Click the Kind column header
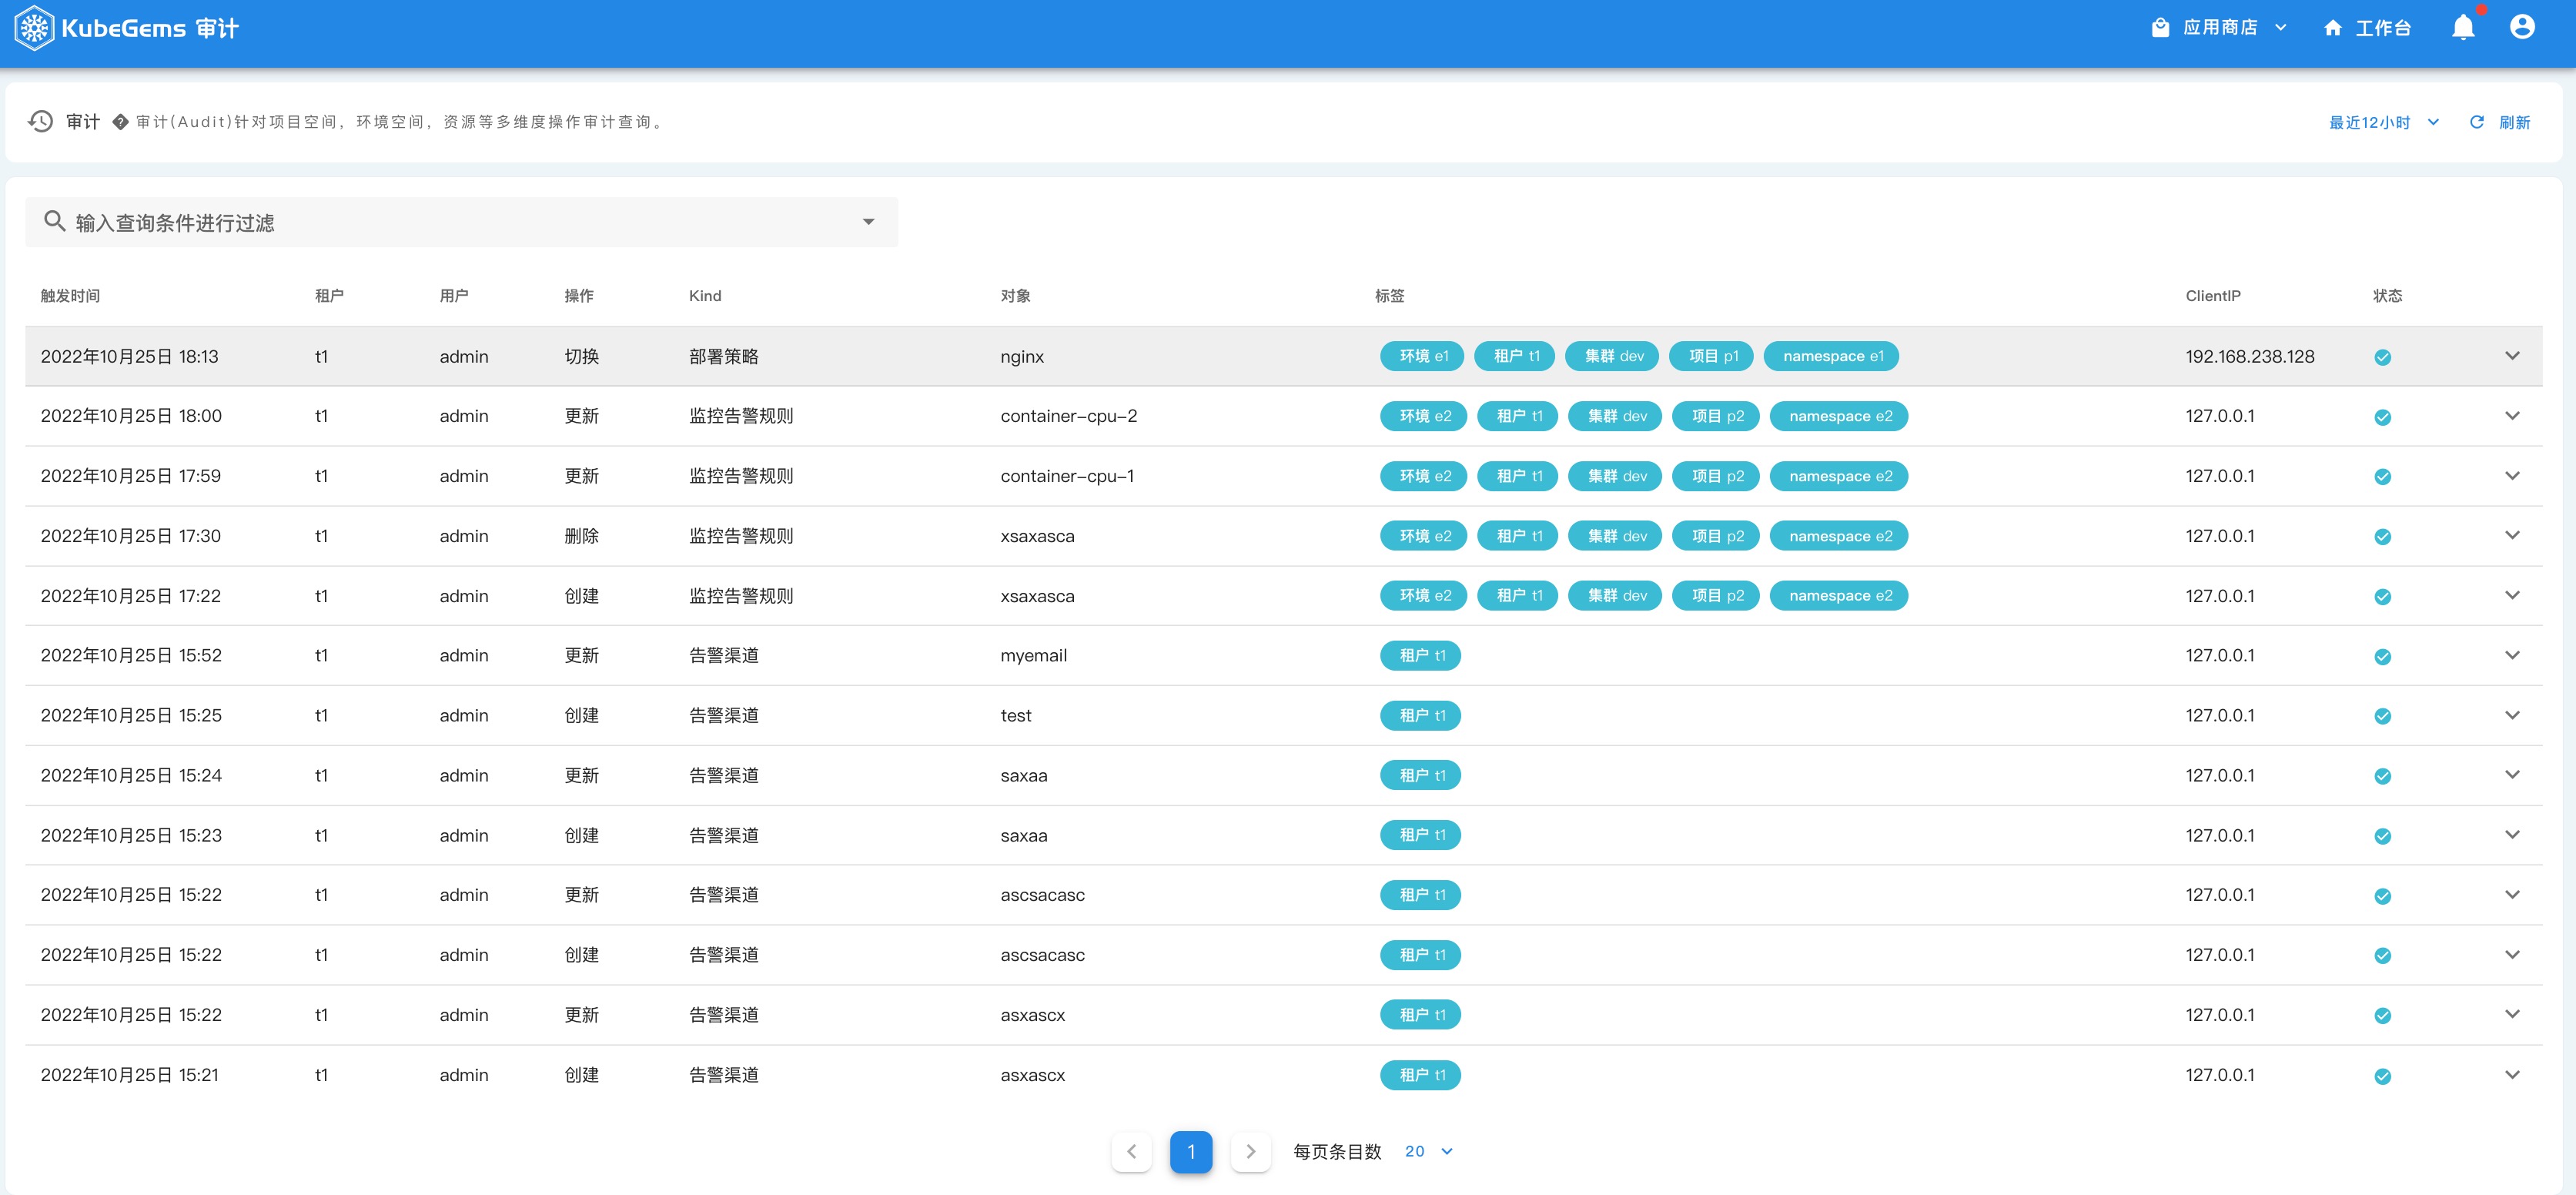 705,296
